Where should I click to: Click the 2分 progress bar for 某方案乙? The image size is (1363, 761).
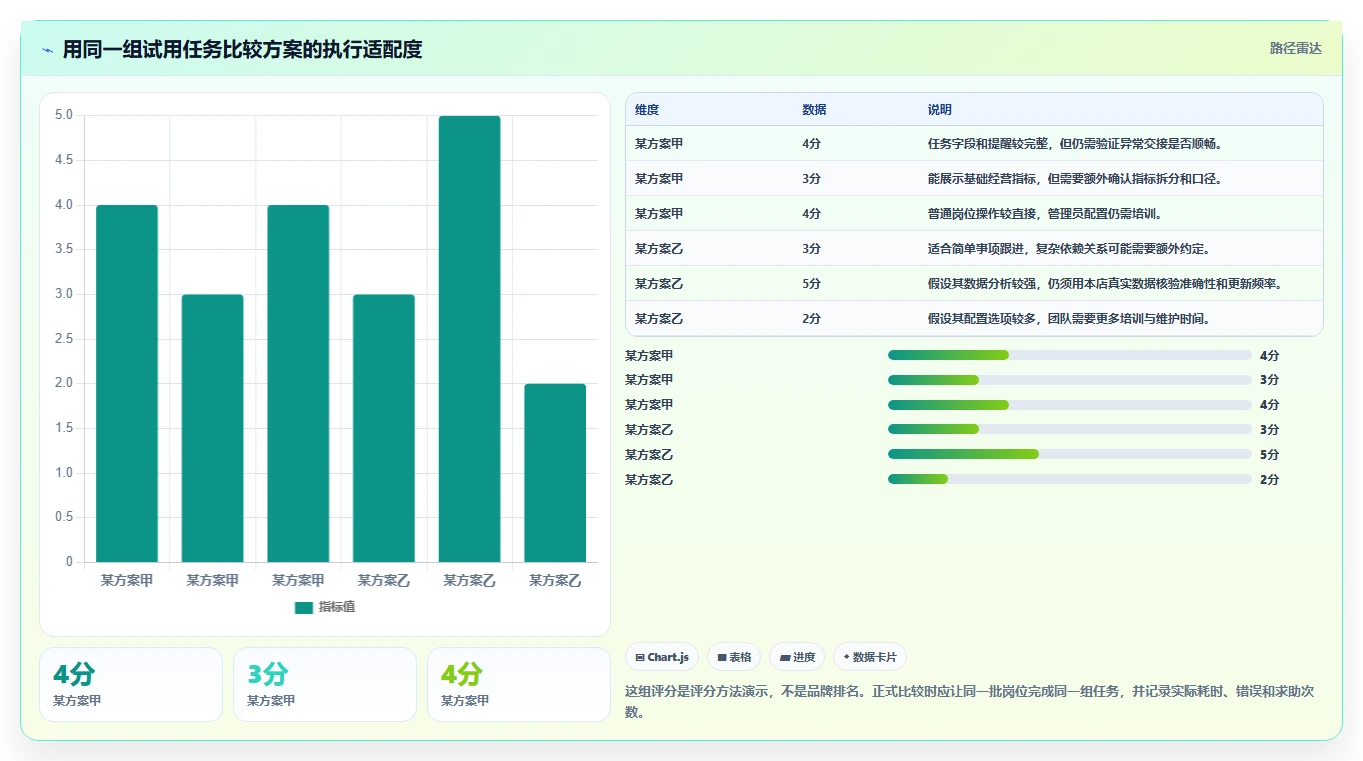point(1070,479)
